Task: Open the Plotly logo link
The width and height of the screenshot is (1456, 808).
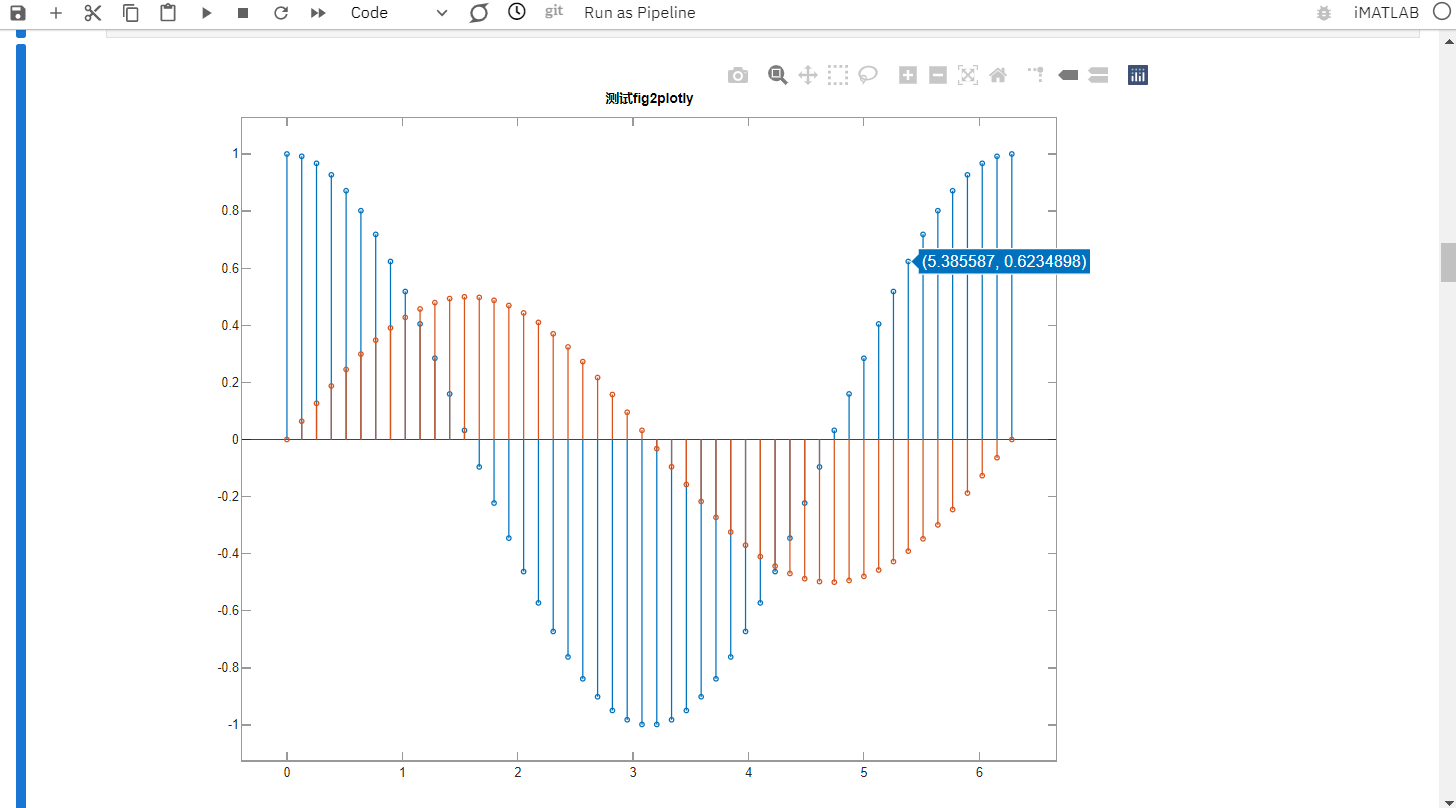Action: click(1138, 75)
